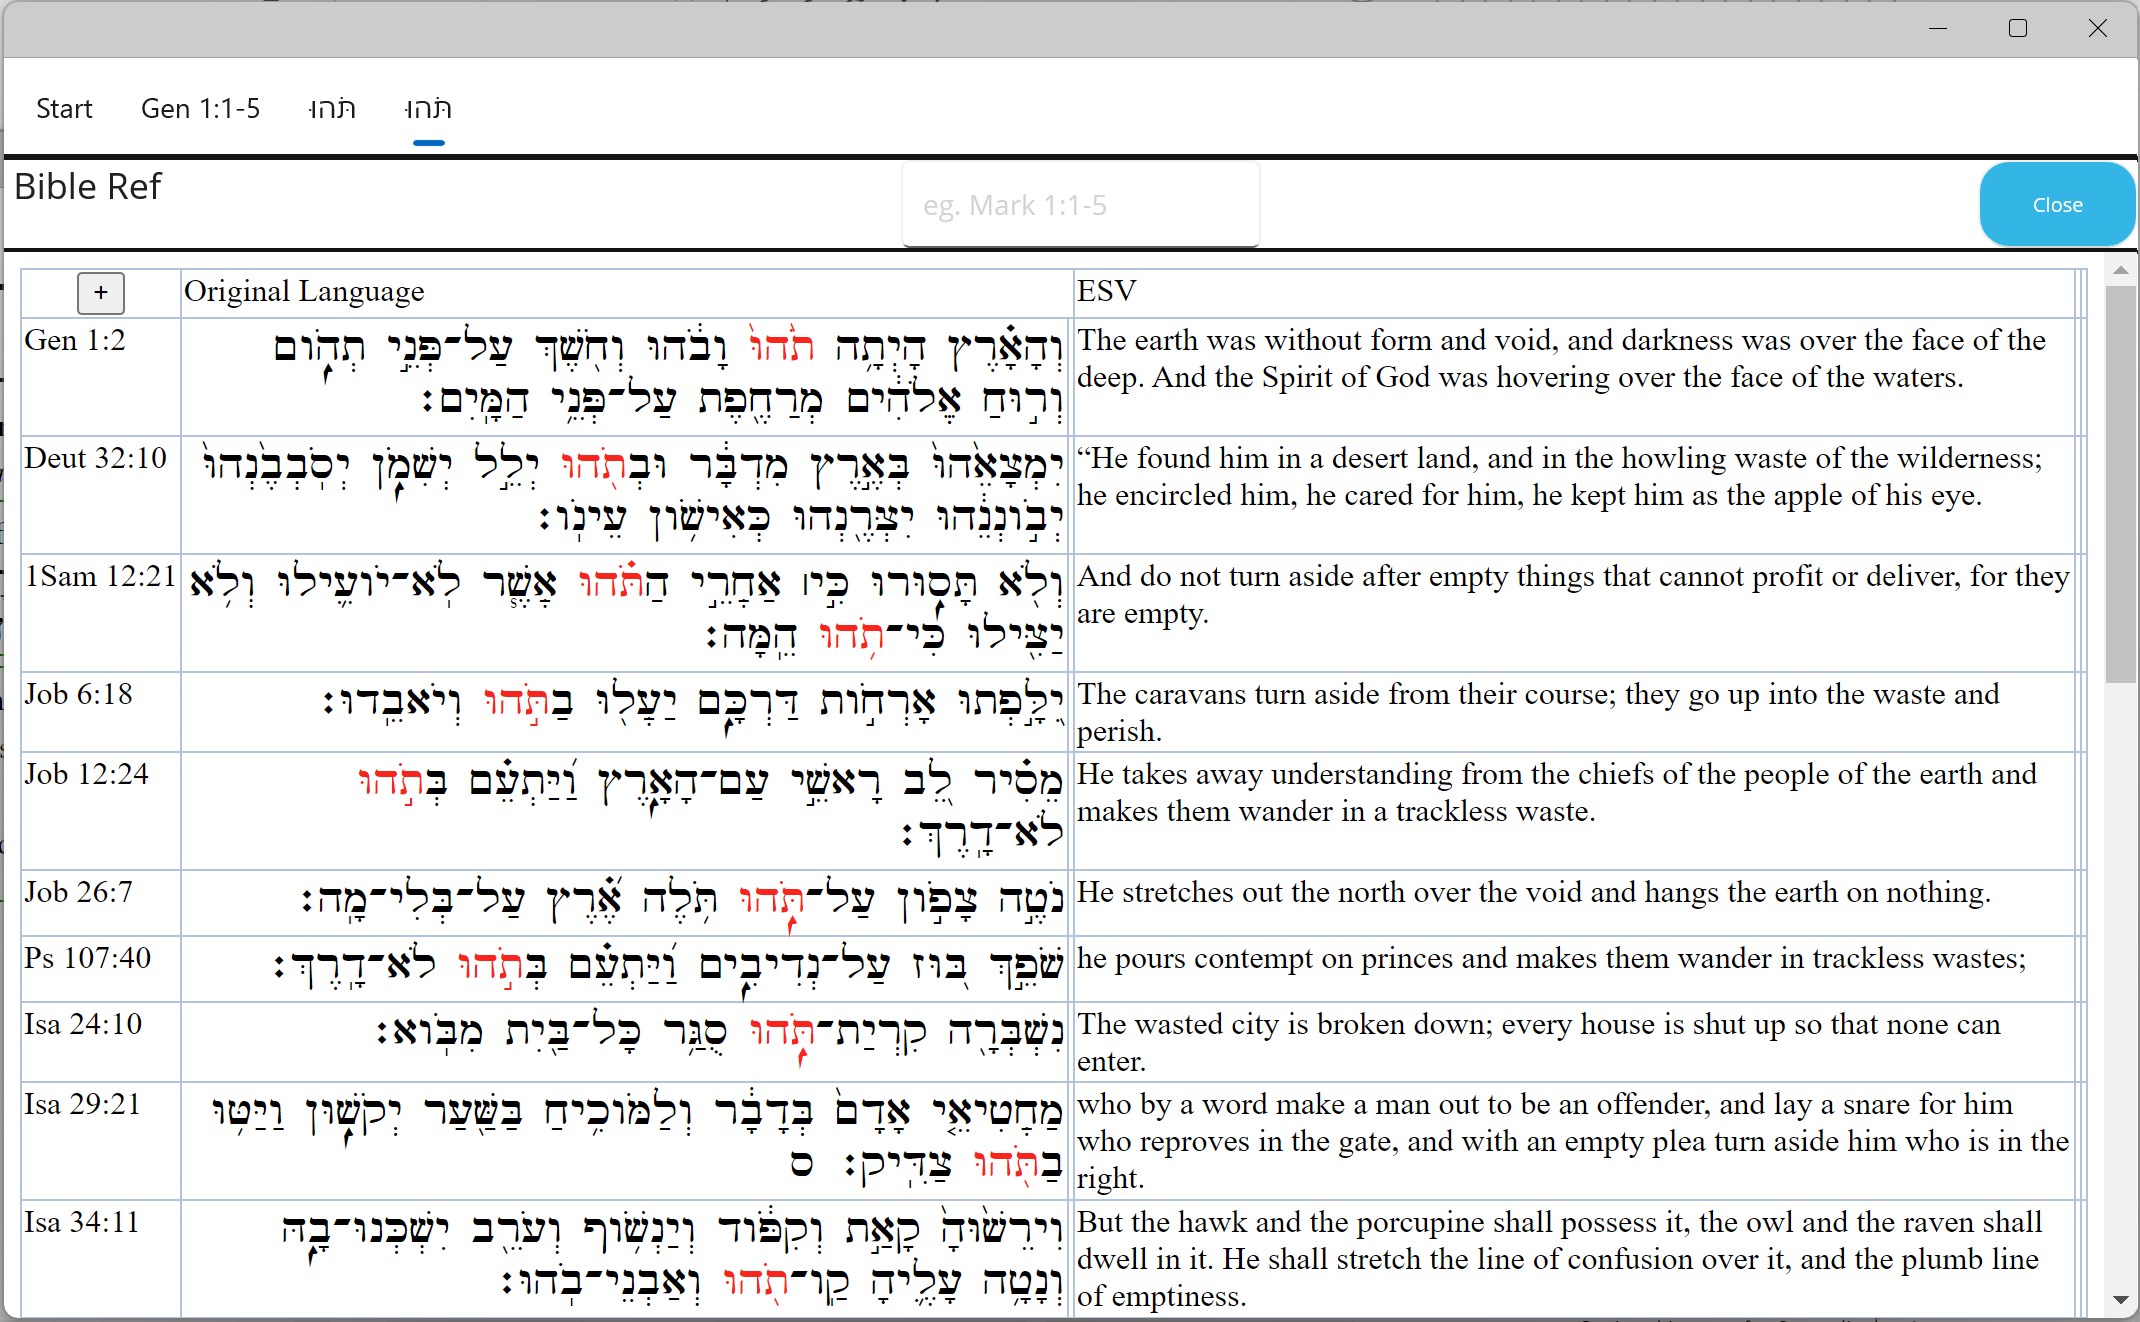This screenshot has width=2140, height=1322.
Task: Click the Close button
Action: click(2056, 204)
